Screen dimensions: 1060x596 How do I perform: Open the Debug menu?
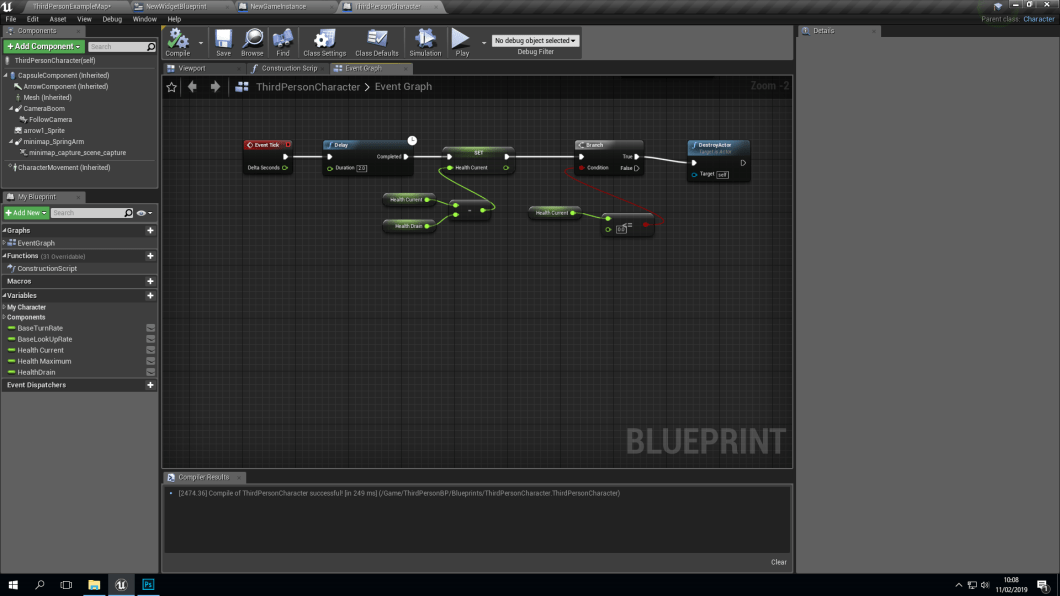(x=112, y=19)
